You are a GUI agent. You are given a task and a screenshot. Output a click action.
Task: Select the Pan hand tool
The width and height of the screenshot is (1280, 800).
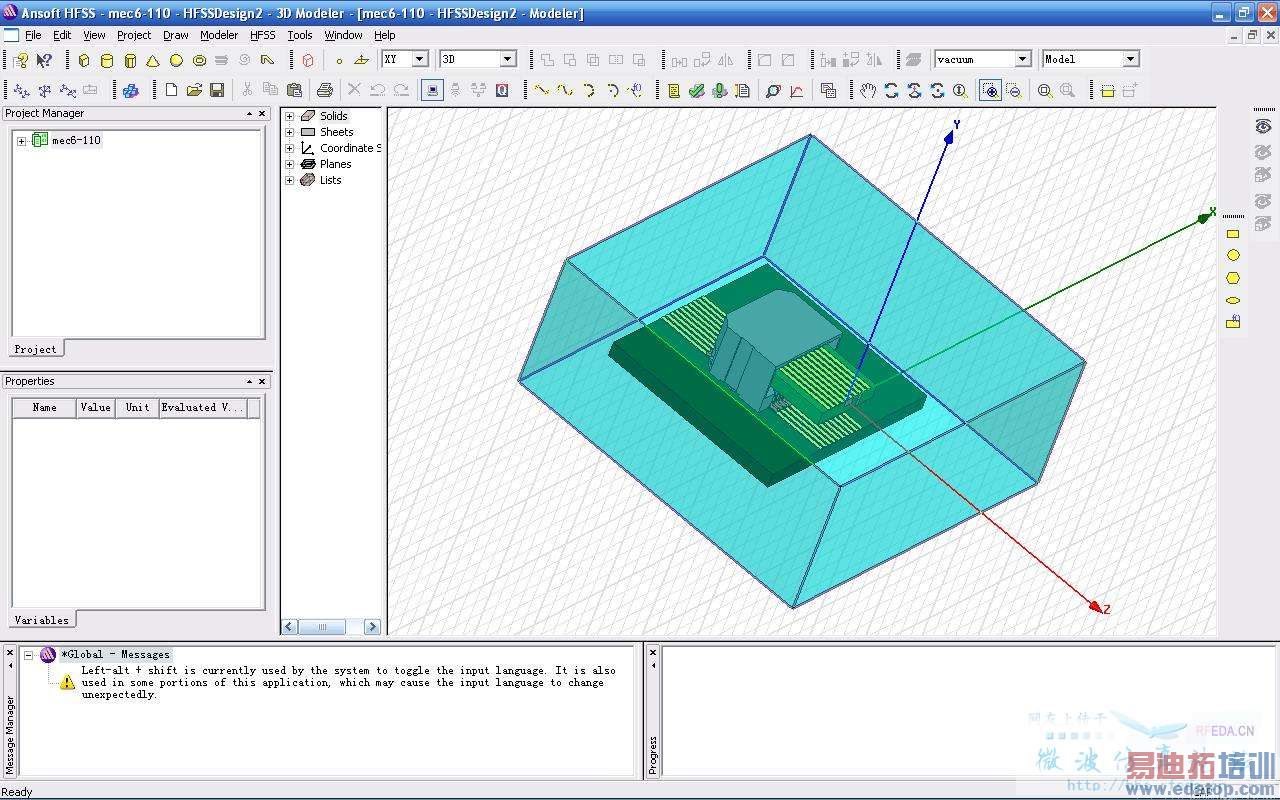868,90
